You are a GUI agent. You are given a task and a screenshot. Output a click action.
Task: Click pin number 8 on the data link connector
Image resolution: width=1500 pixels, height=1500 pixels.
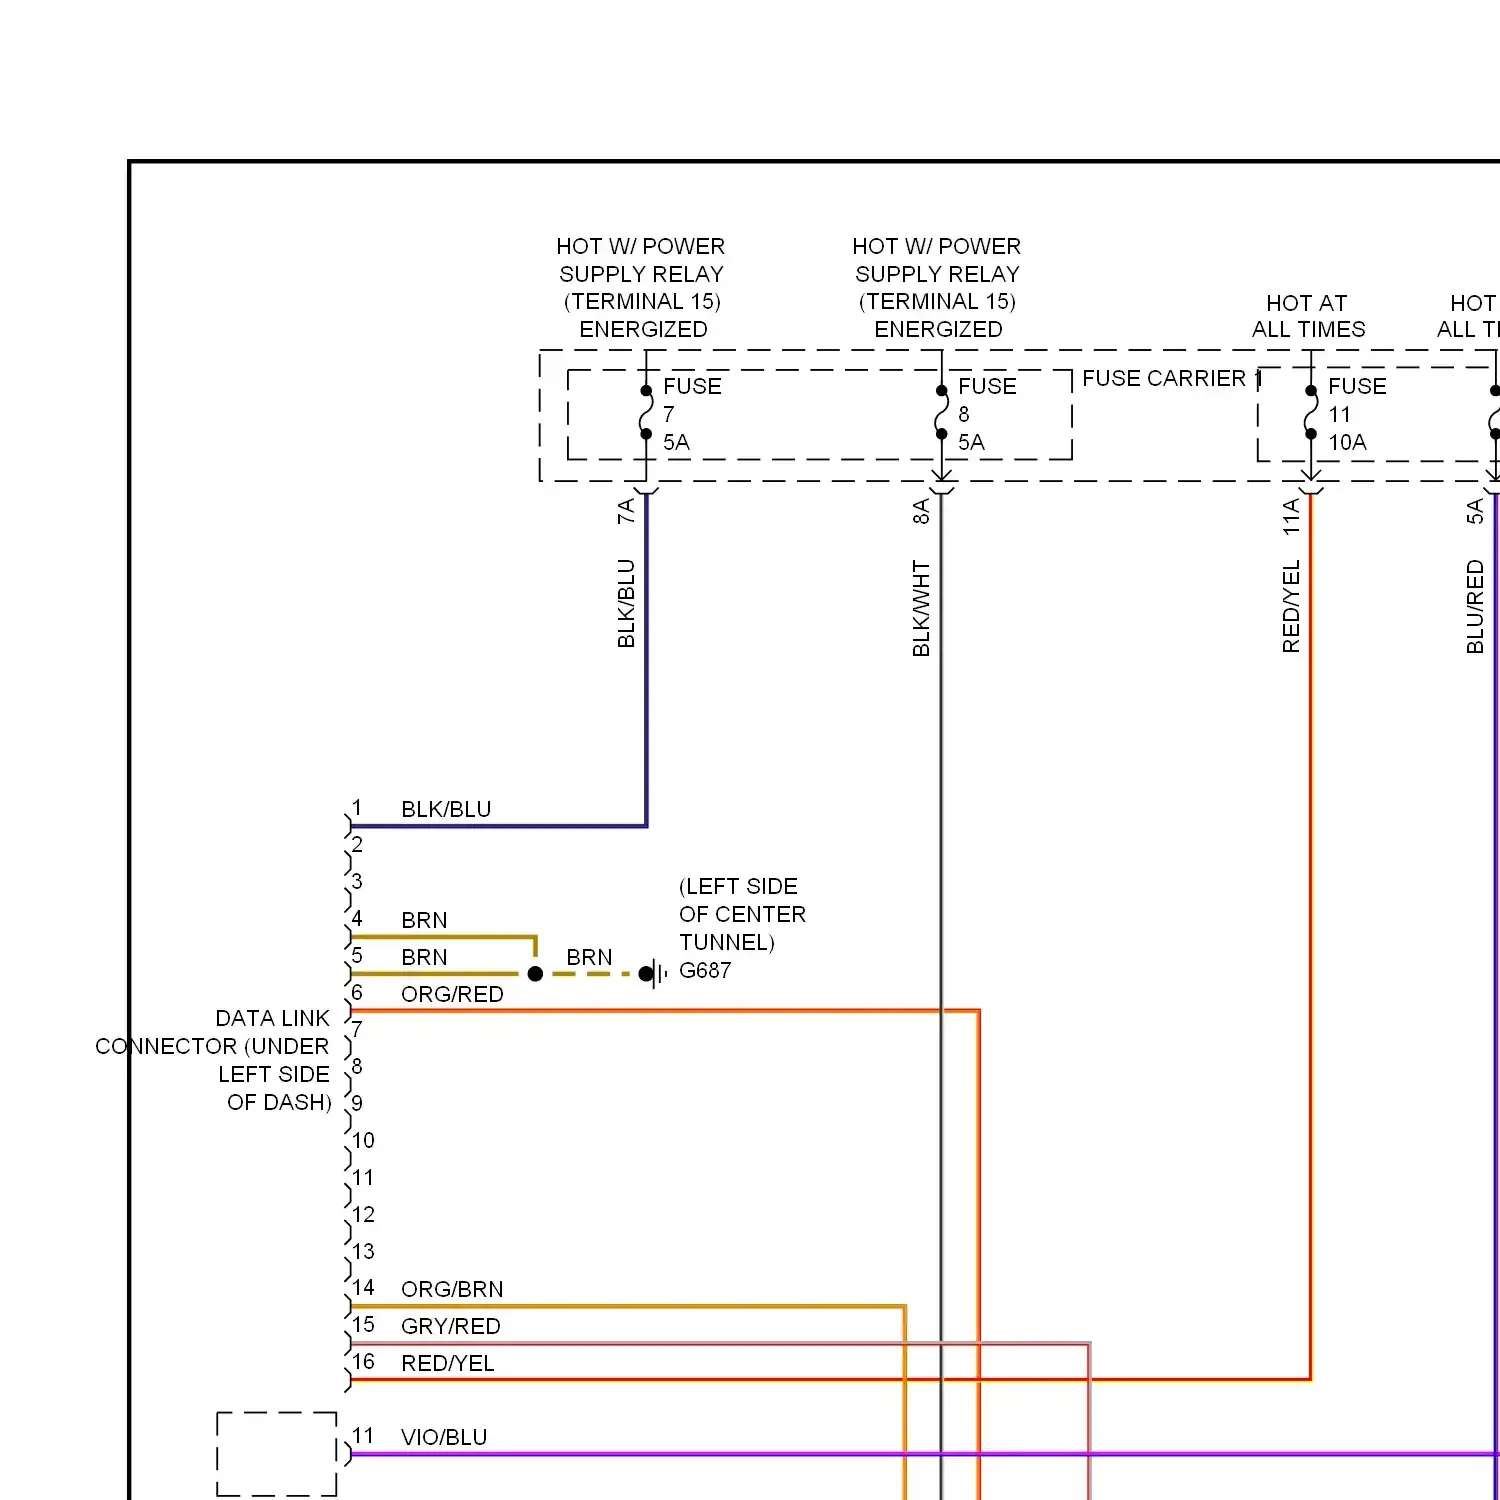pyautogui.click(x=357, y=1067)
